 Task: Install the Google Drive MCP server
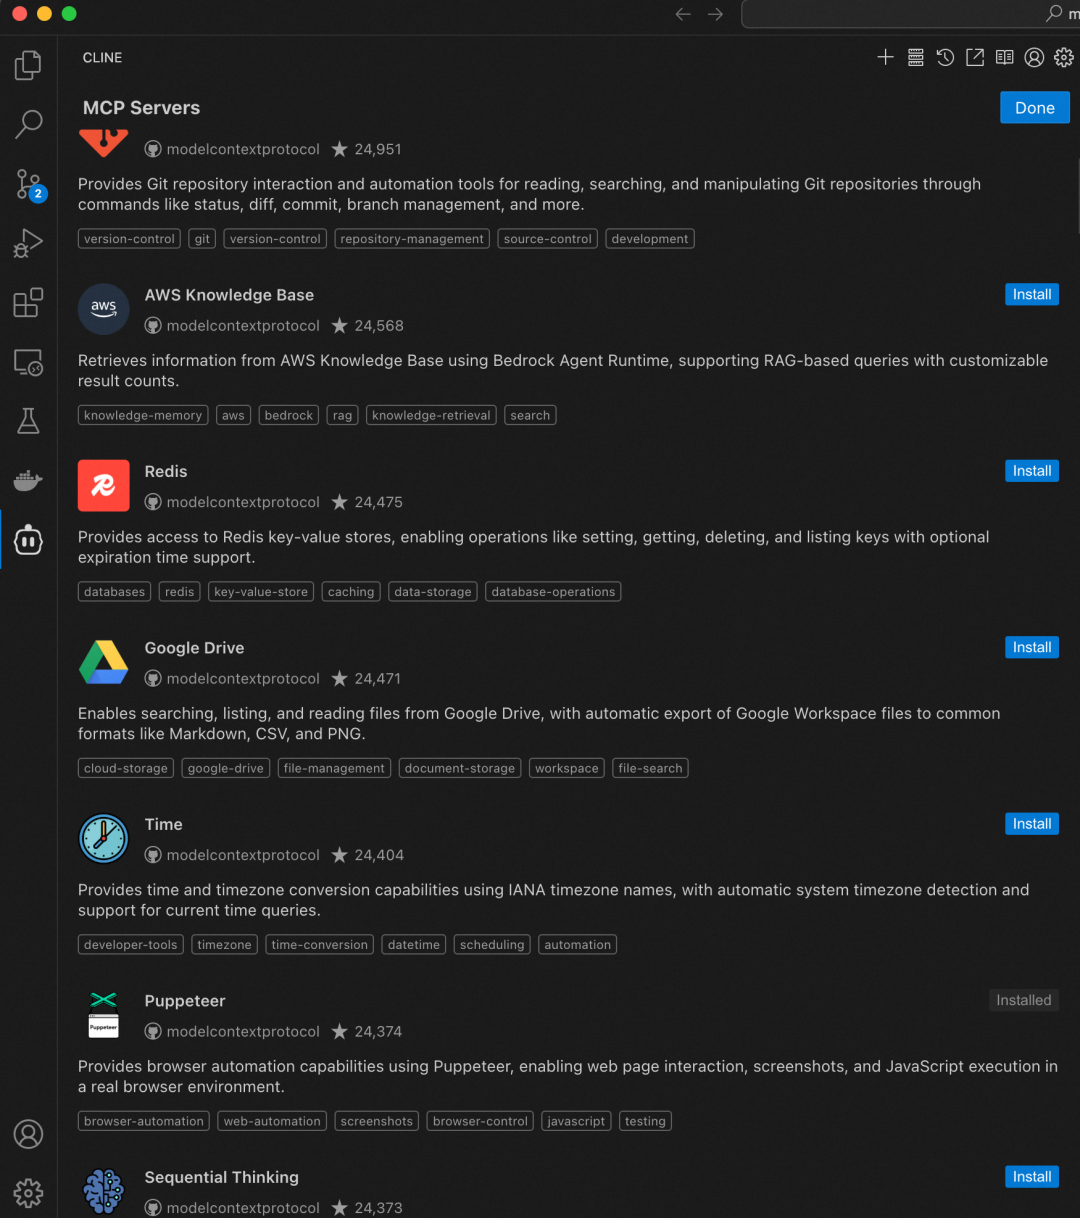coord(1032,648)
